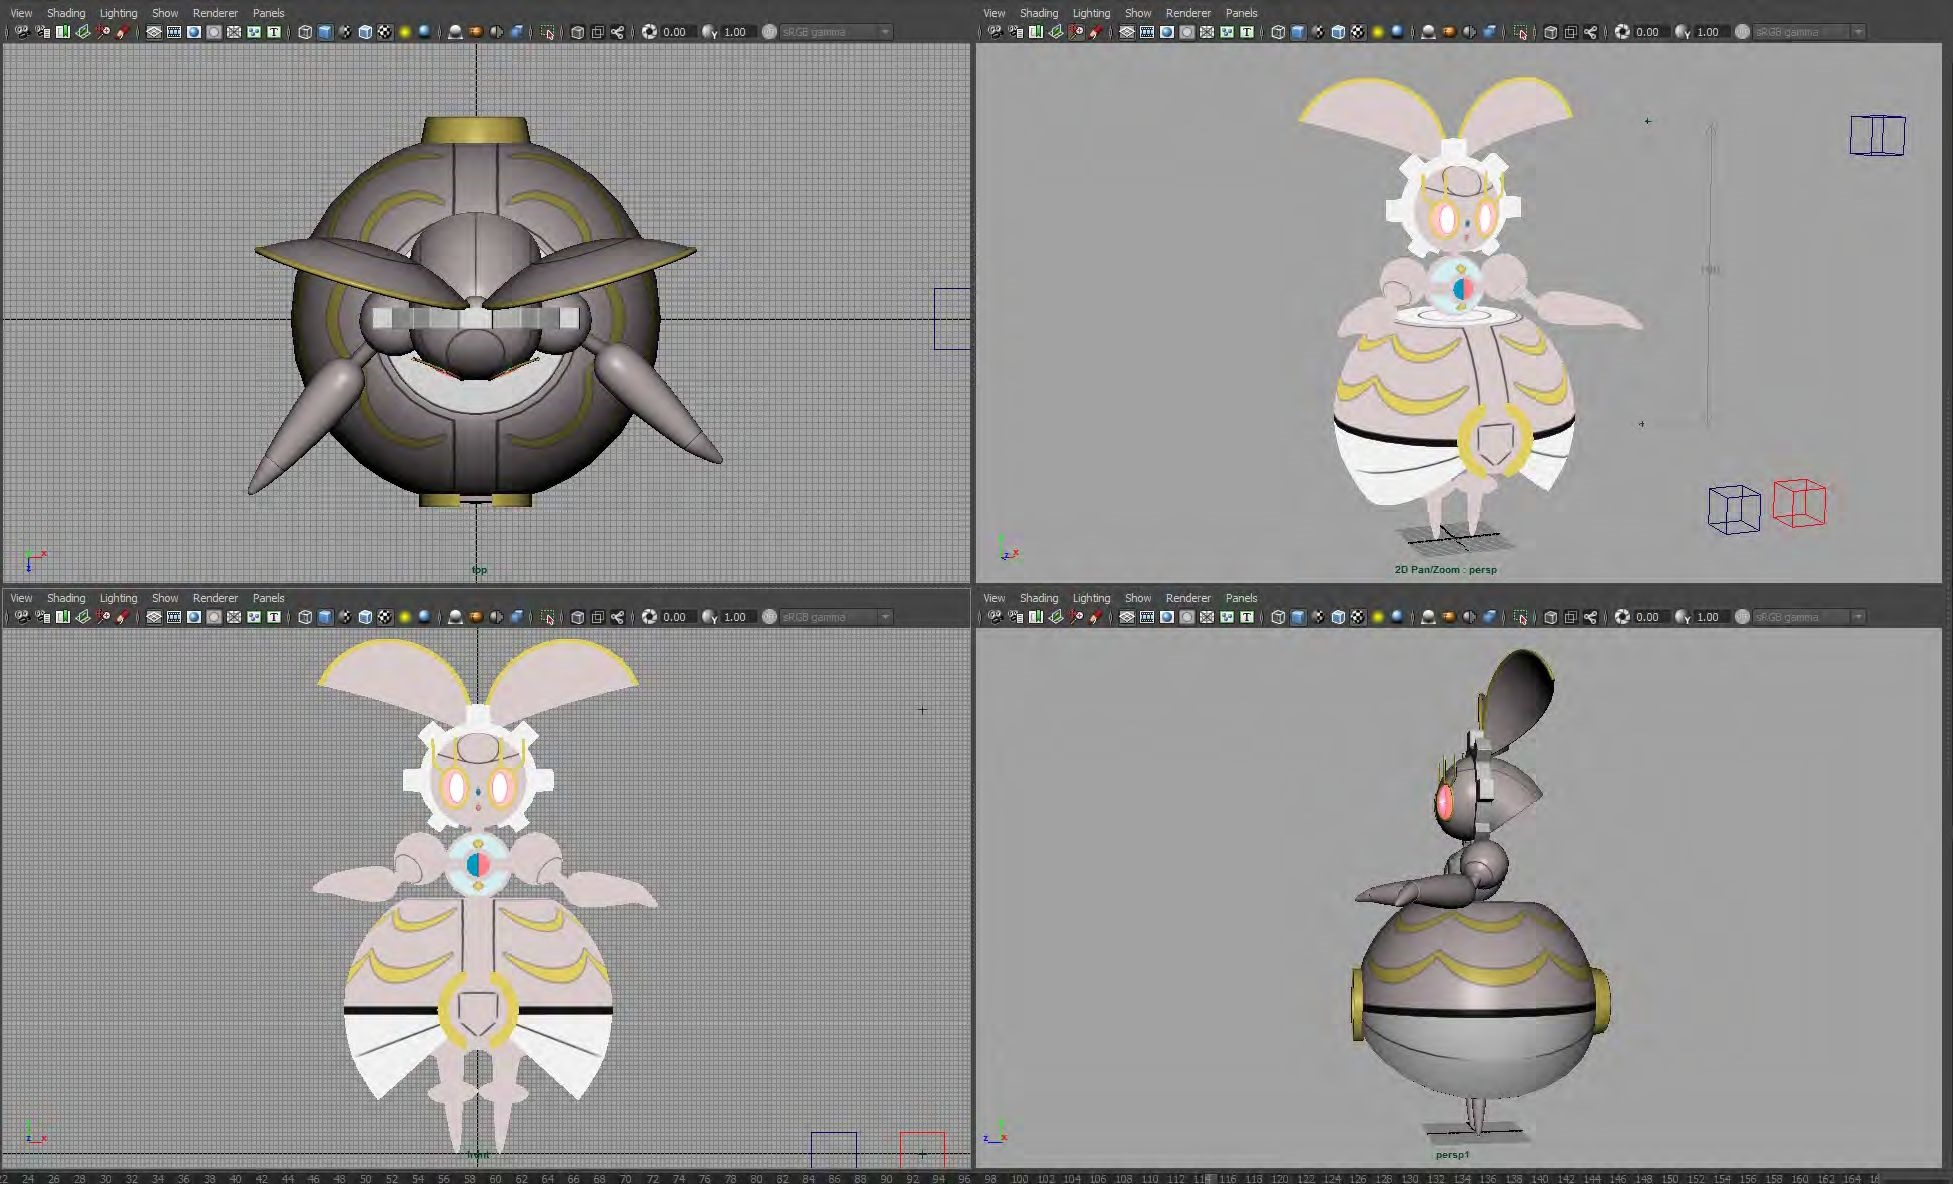1953x1184 pixels.
Task: Click Bookmarks icon in top view panel
Action: 63,32
